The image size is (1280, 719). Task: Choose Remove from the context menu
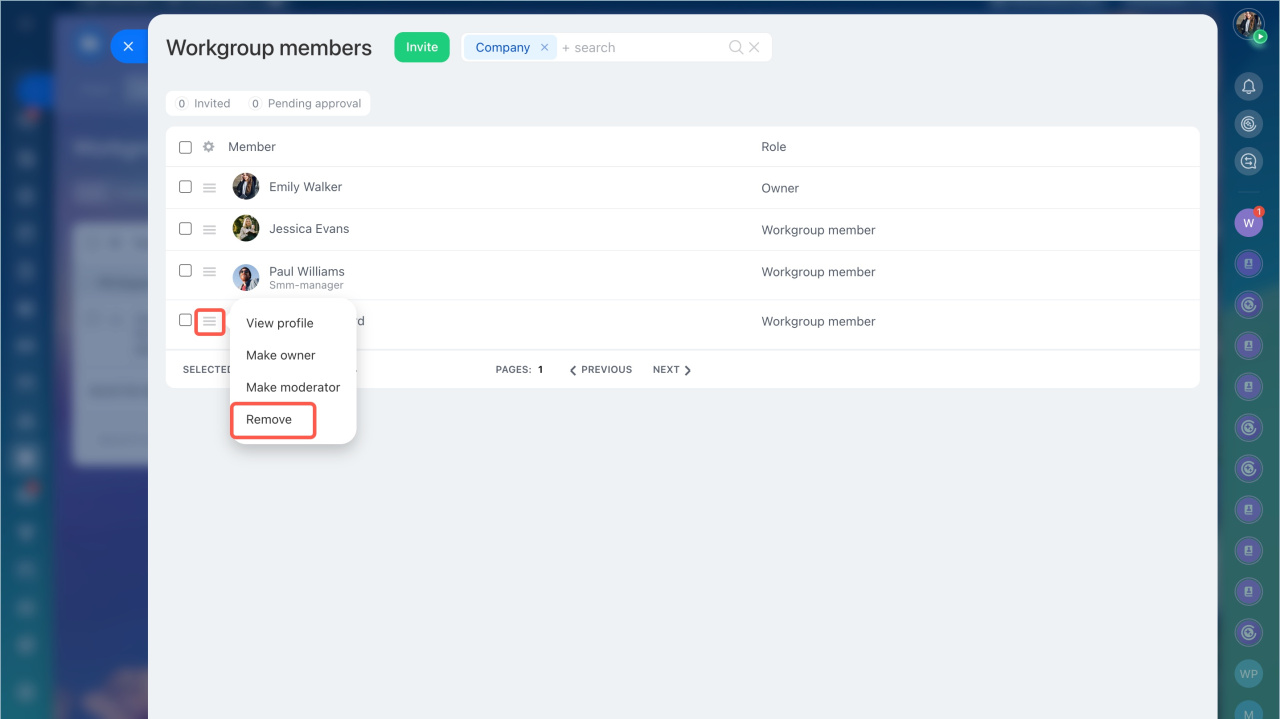click(270, 420)
